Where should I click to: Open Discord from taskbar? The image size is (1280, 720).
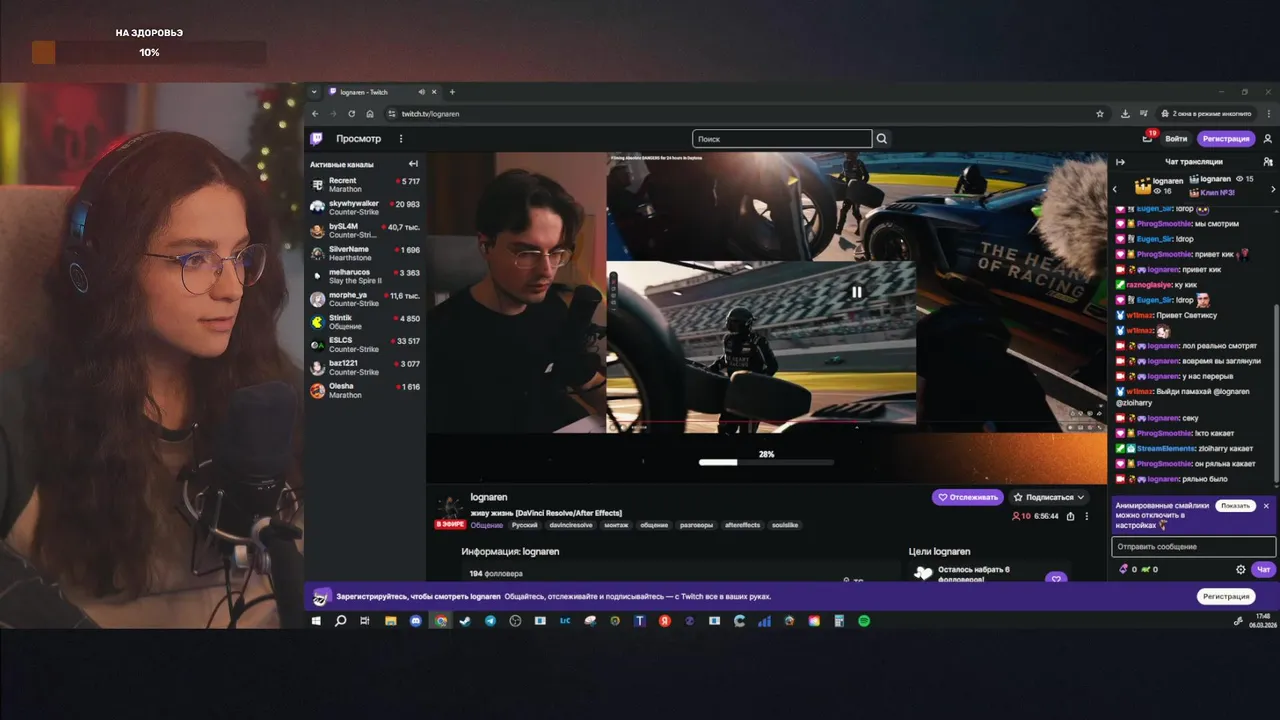(x=416, y=621)
